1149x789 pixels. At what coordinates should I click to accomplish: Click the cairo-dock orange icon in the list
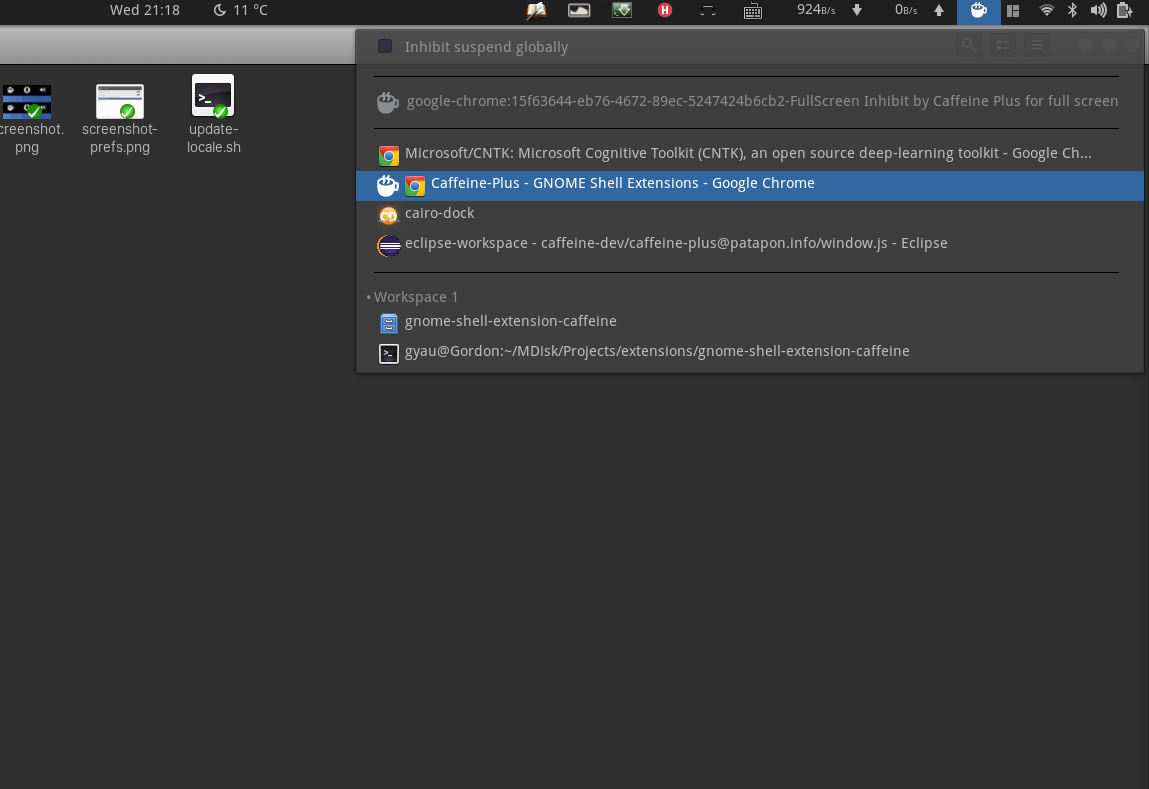[x=388, y=215]
